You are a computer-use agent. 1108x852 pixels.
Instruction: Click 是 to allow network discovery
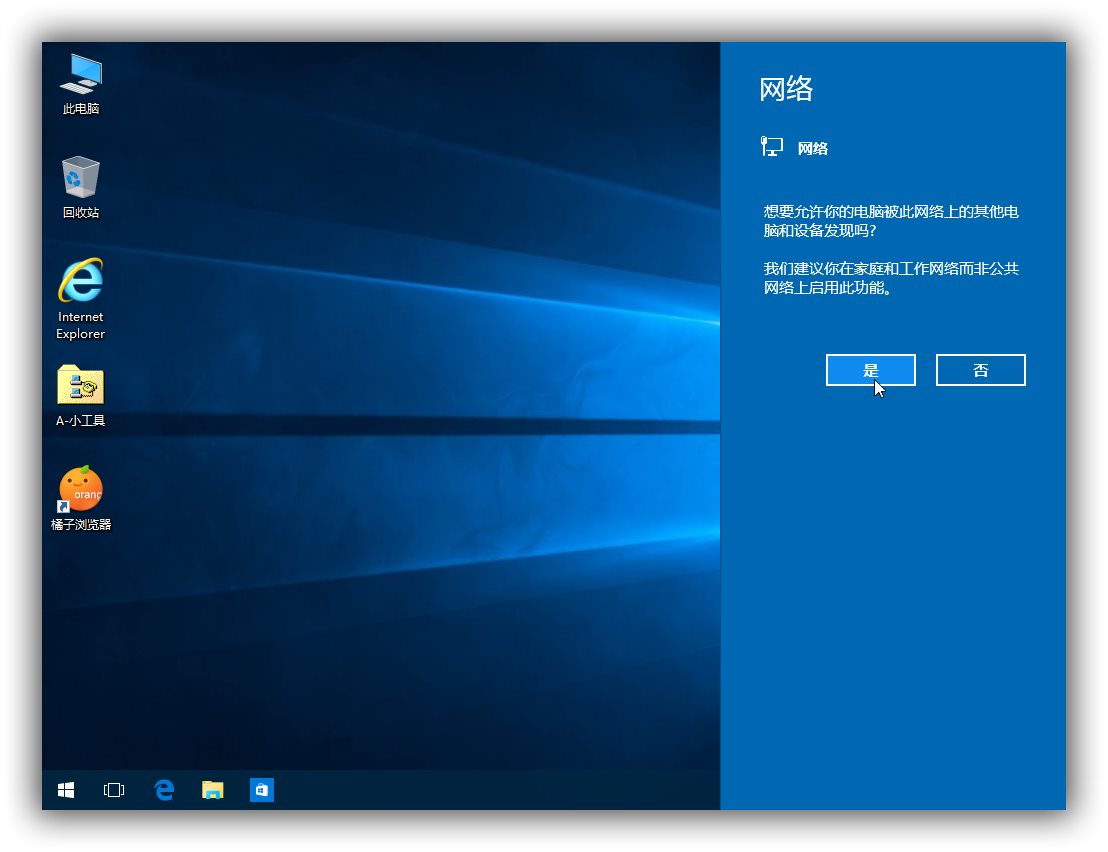tap(871, 370)
